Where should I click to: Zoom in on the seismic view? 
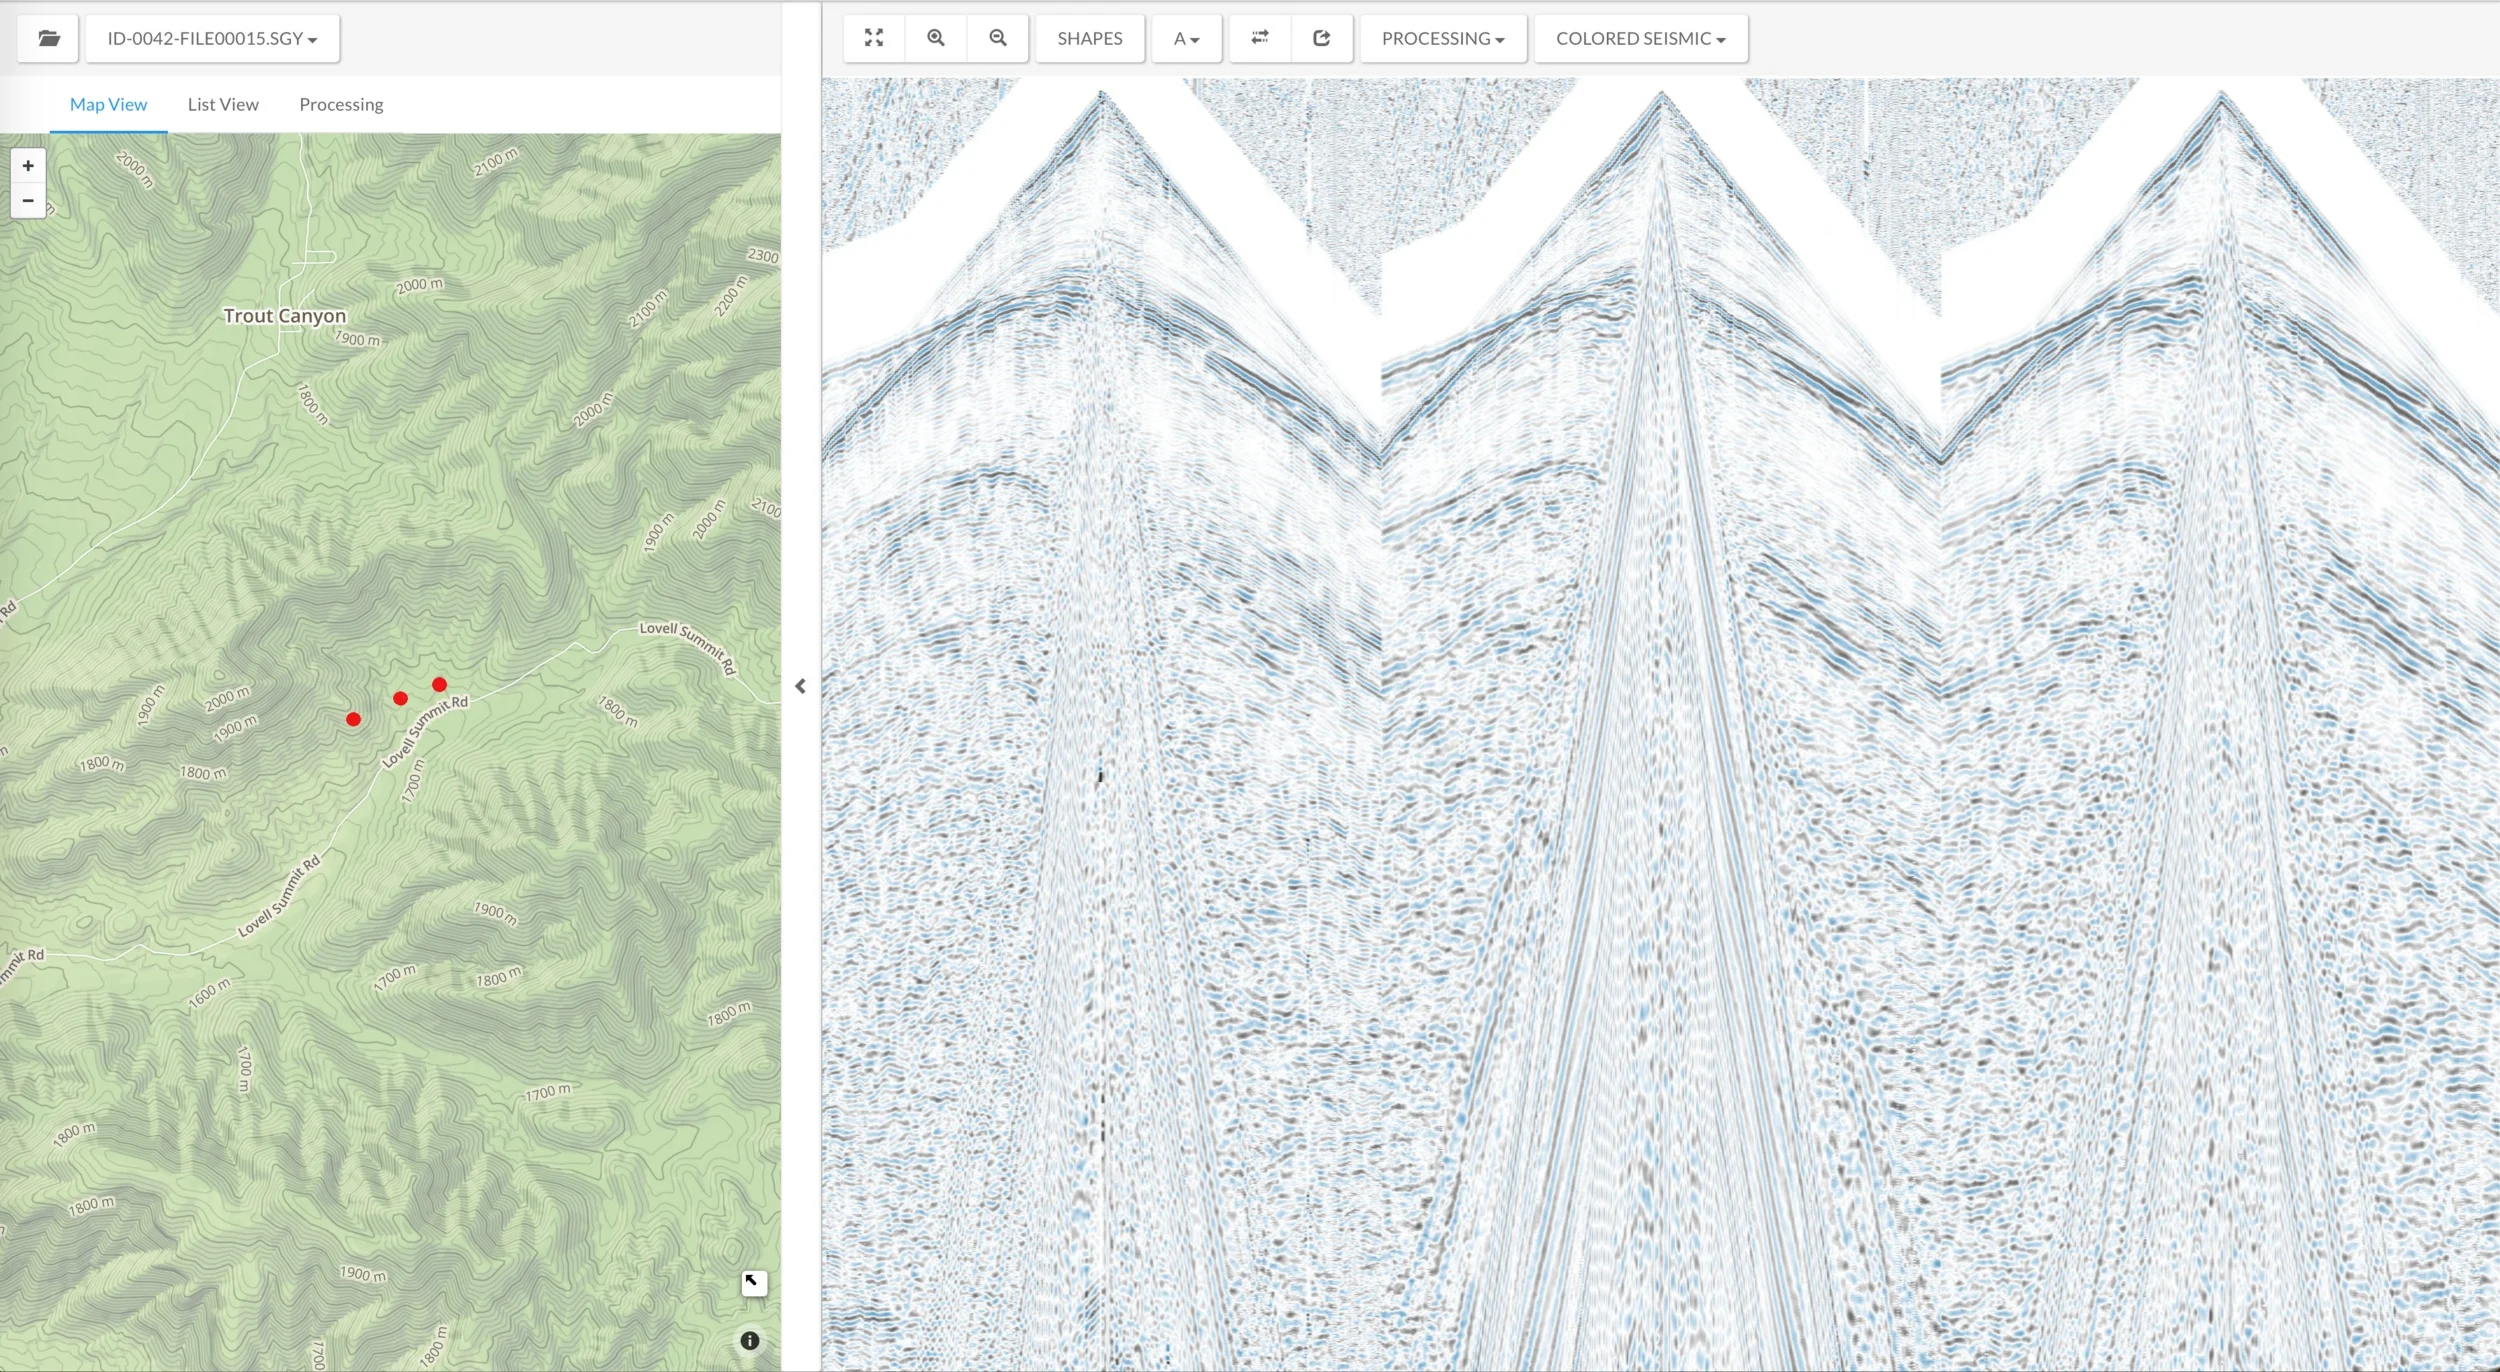pyautogui.click(x=936, y=38)
